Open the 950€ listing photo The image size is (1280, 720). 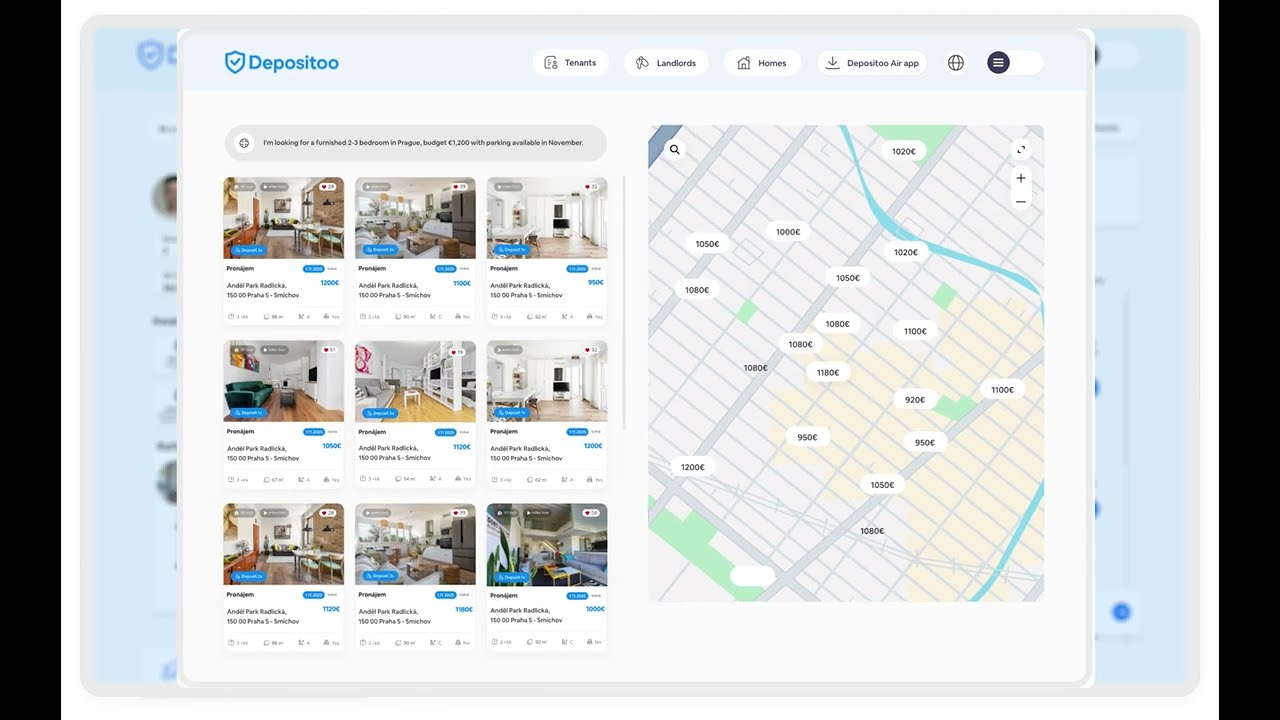point(547,219)
